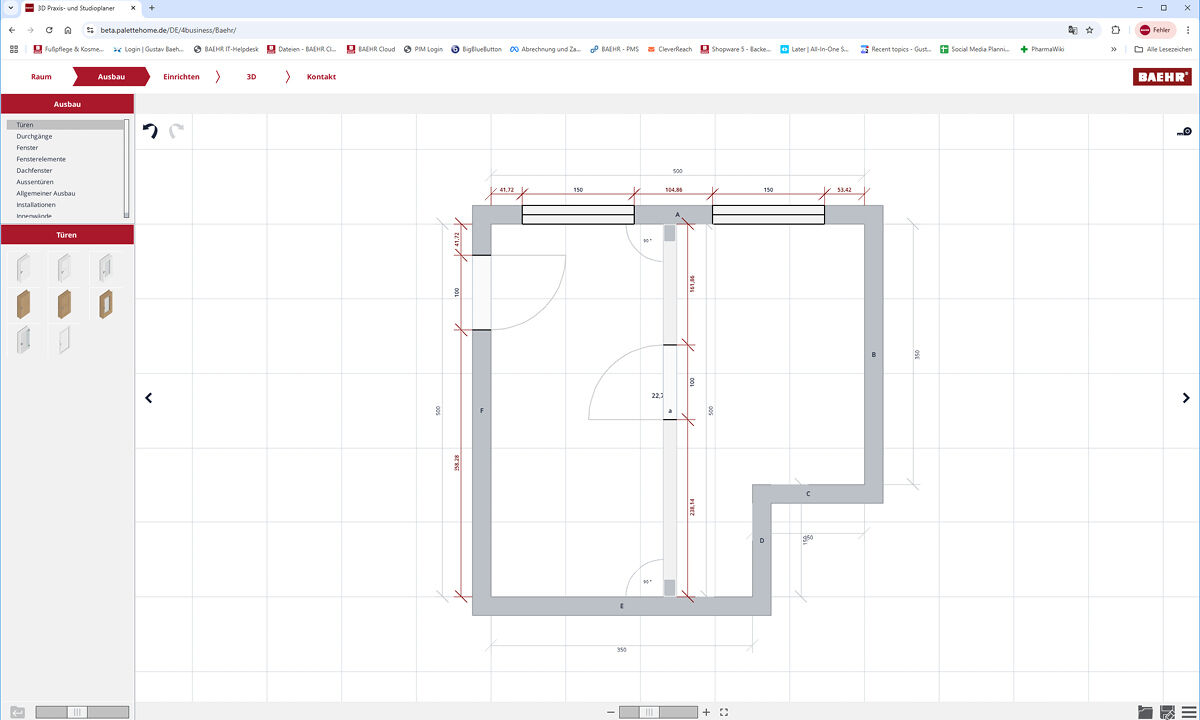
Task: Switch to the Einrichten step
Action: click(182, 76)
